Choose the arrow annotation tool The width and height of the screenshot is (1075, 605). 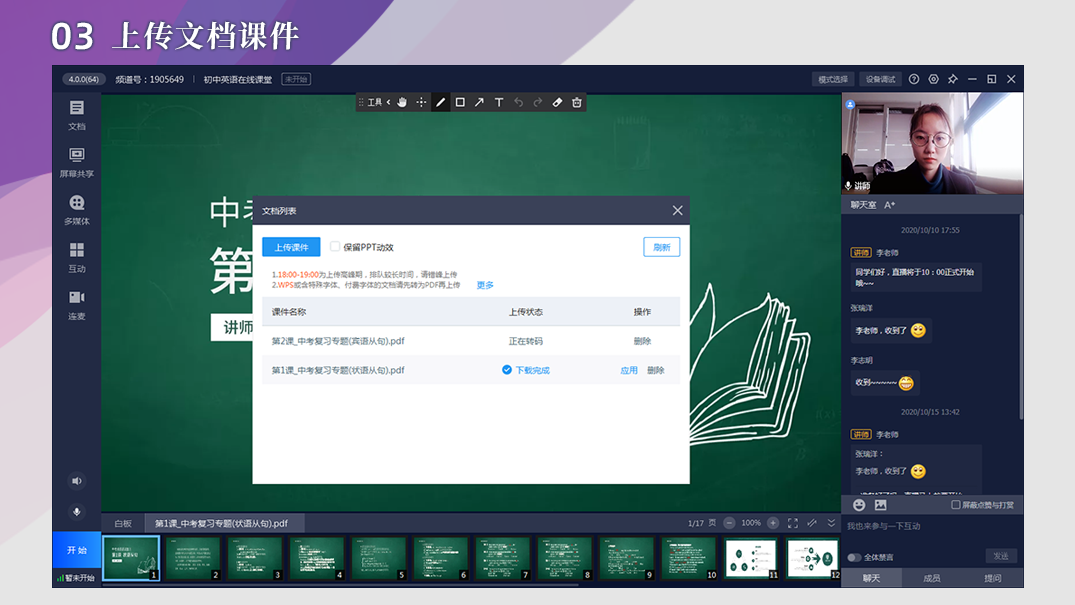point(479,102)
